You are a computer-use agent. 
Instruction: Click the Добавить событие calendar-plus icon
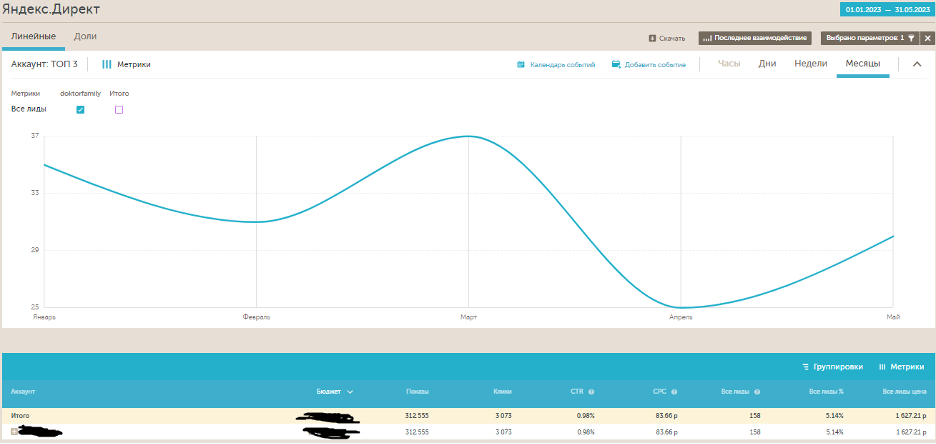click(616, 64)
